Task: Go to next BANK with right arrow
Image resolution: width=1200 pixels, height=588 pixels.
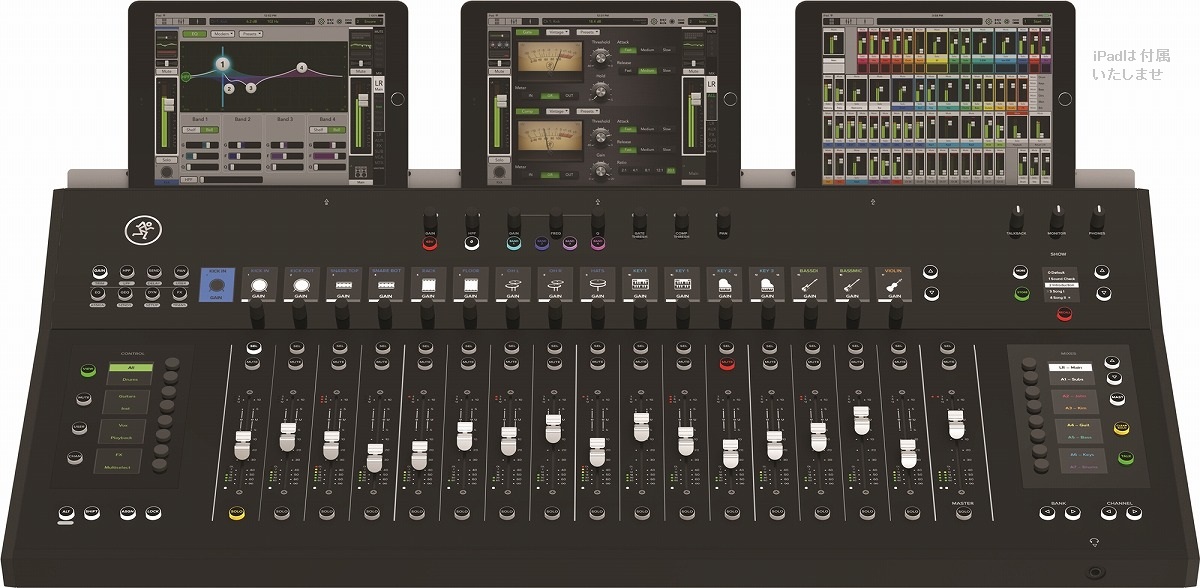Action: pyautogui.click(x=1071, y=513)
